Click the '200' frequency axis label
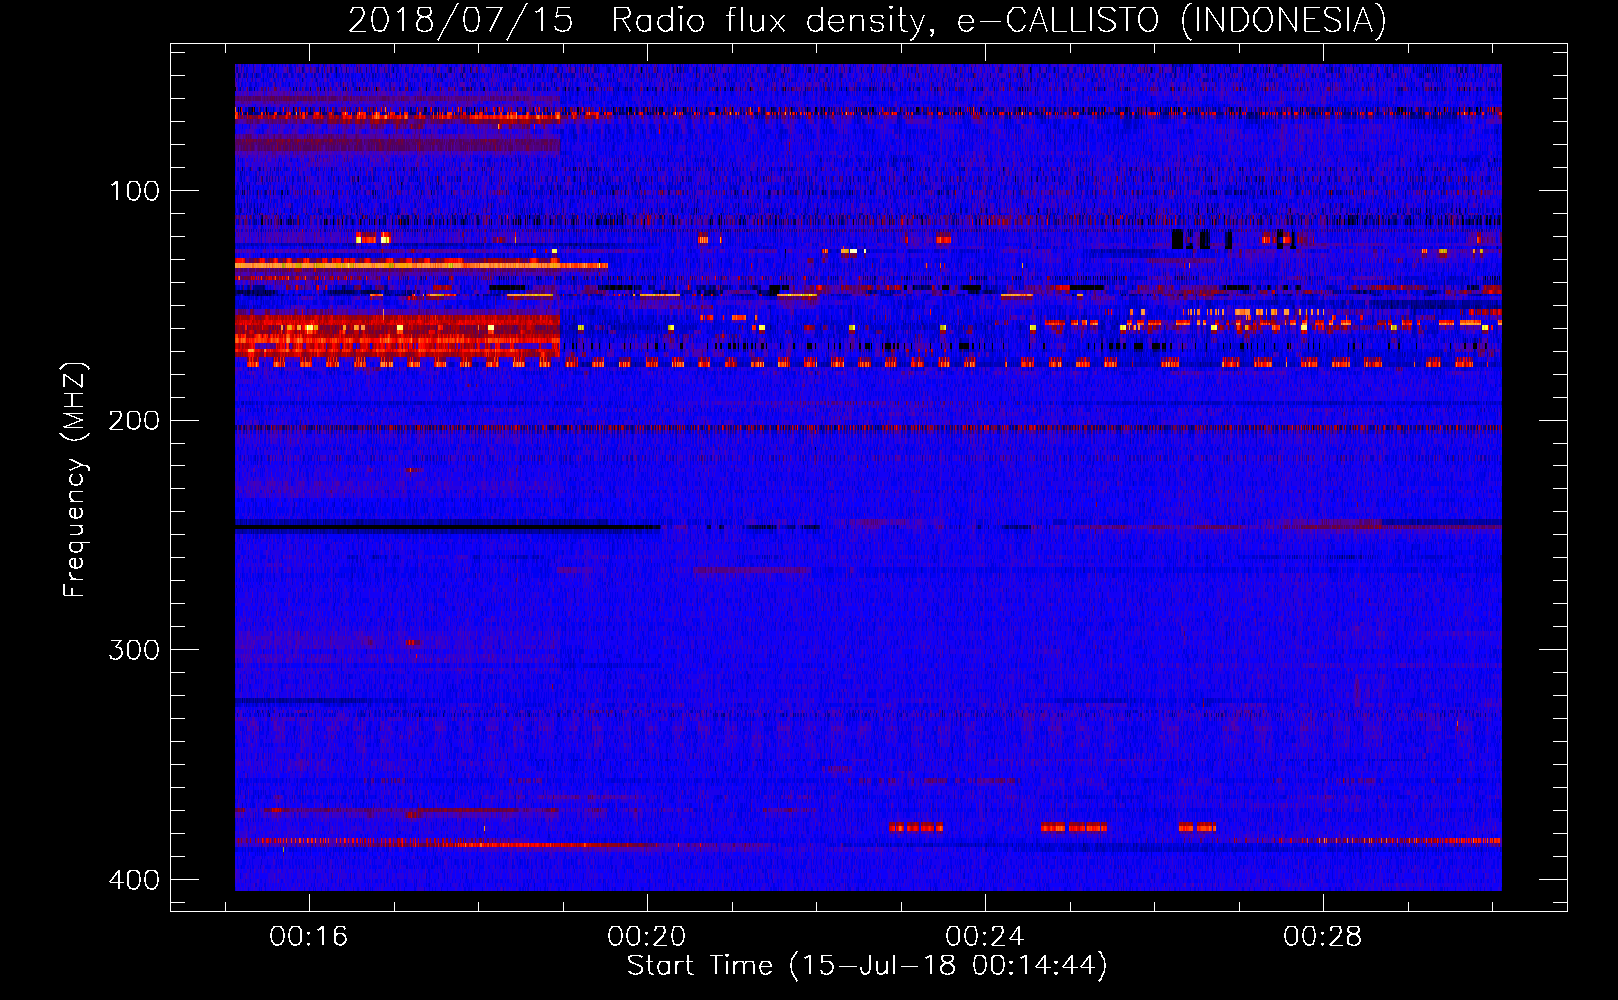This screenshot has height=1000, width=1618. click(133, 421)
